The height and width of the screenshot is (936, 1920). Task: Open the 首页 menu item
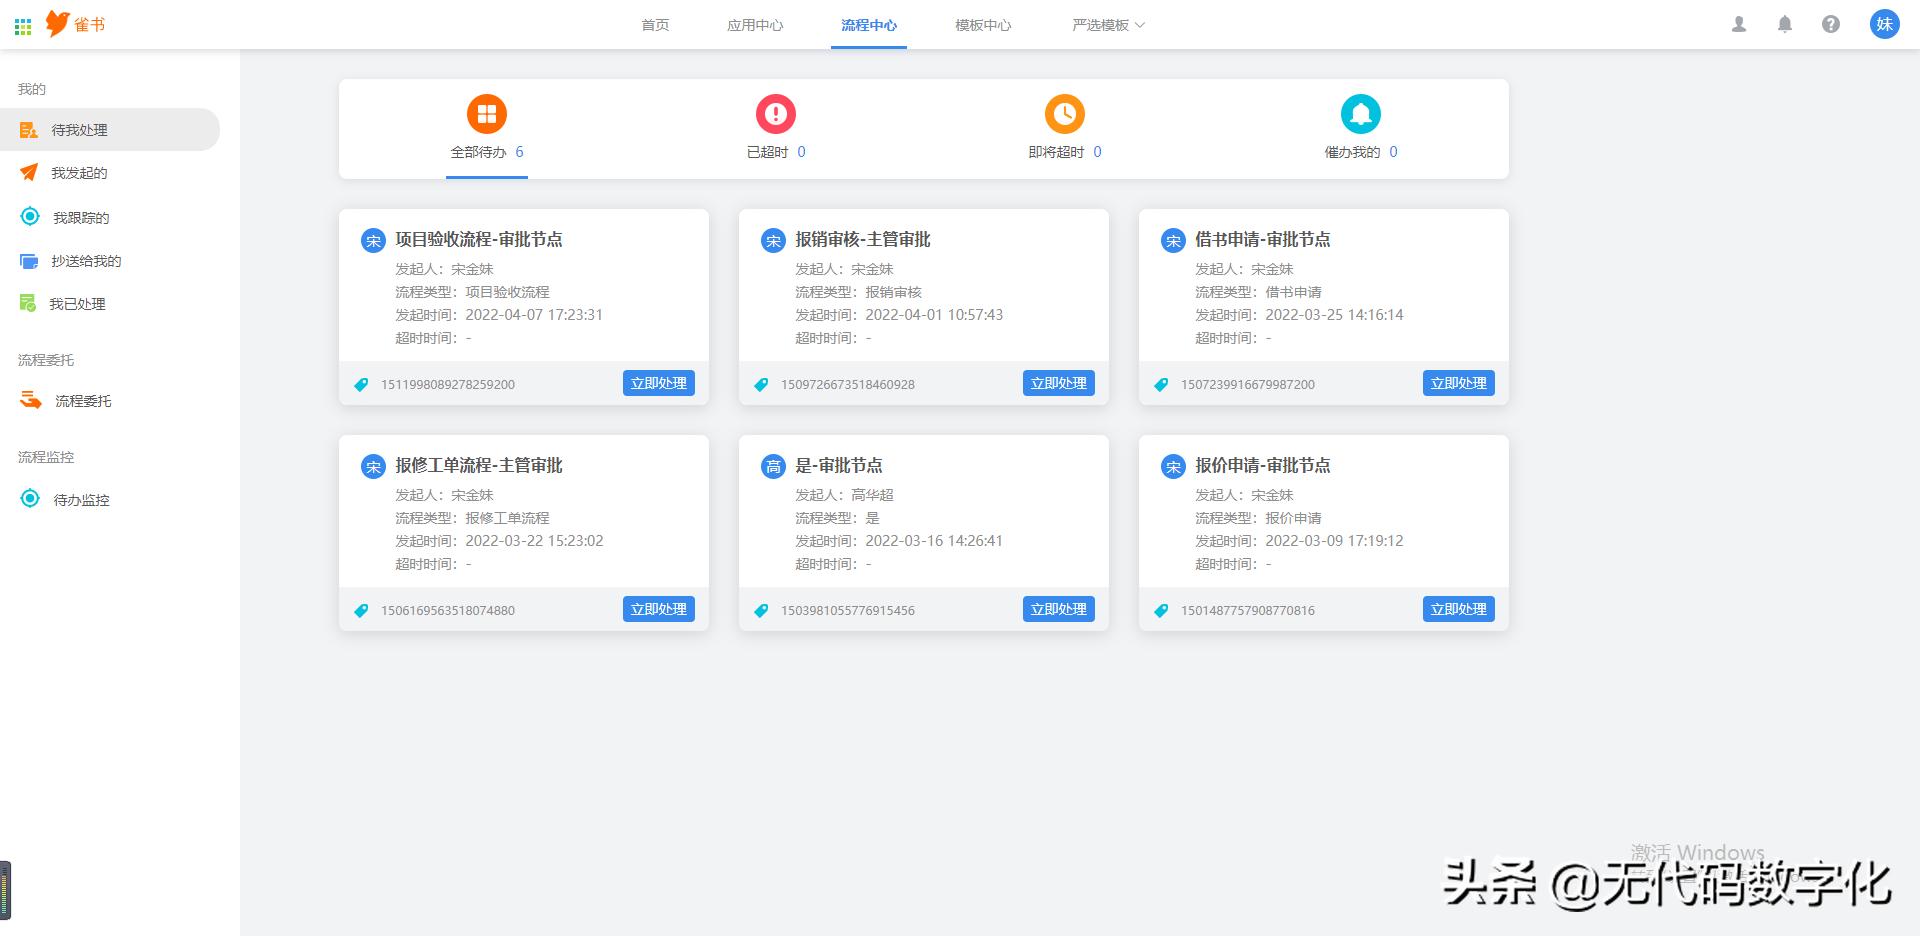point(656,24)
